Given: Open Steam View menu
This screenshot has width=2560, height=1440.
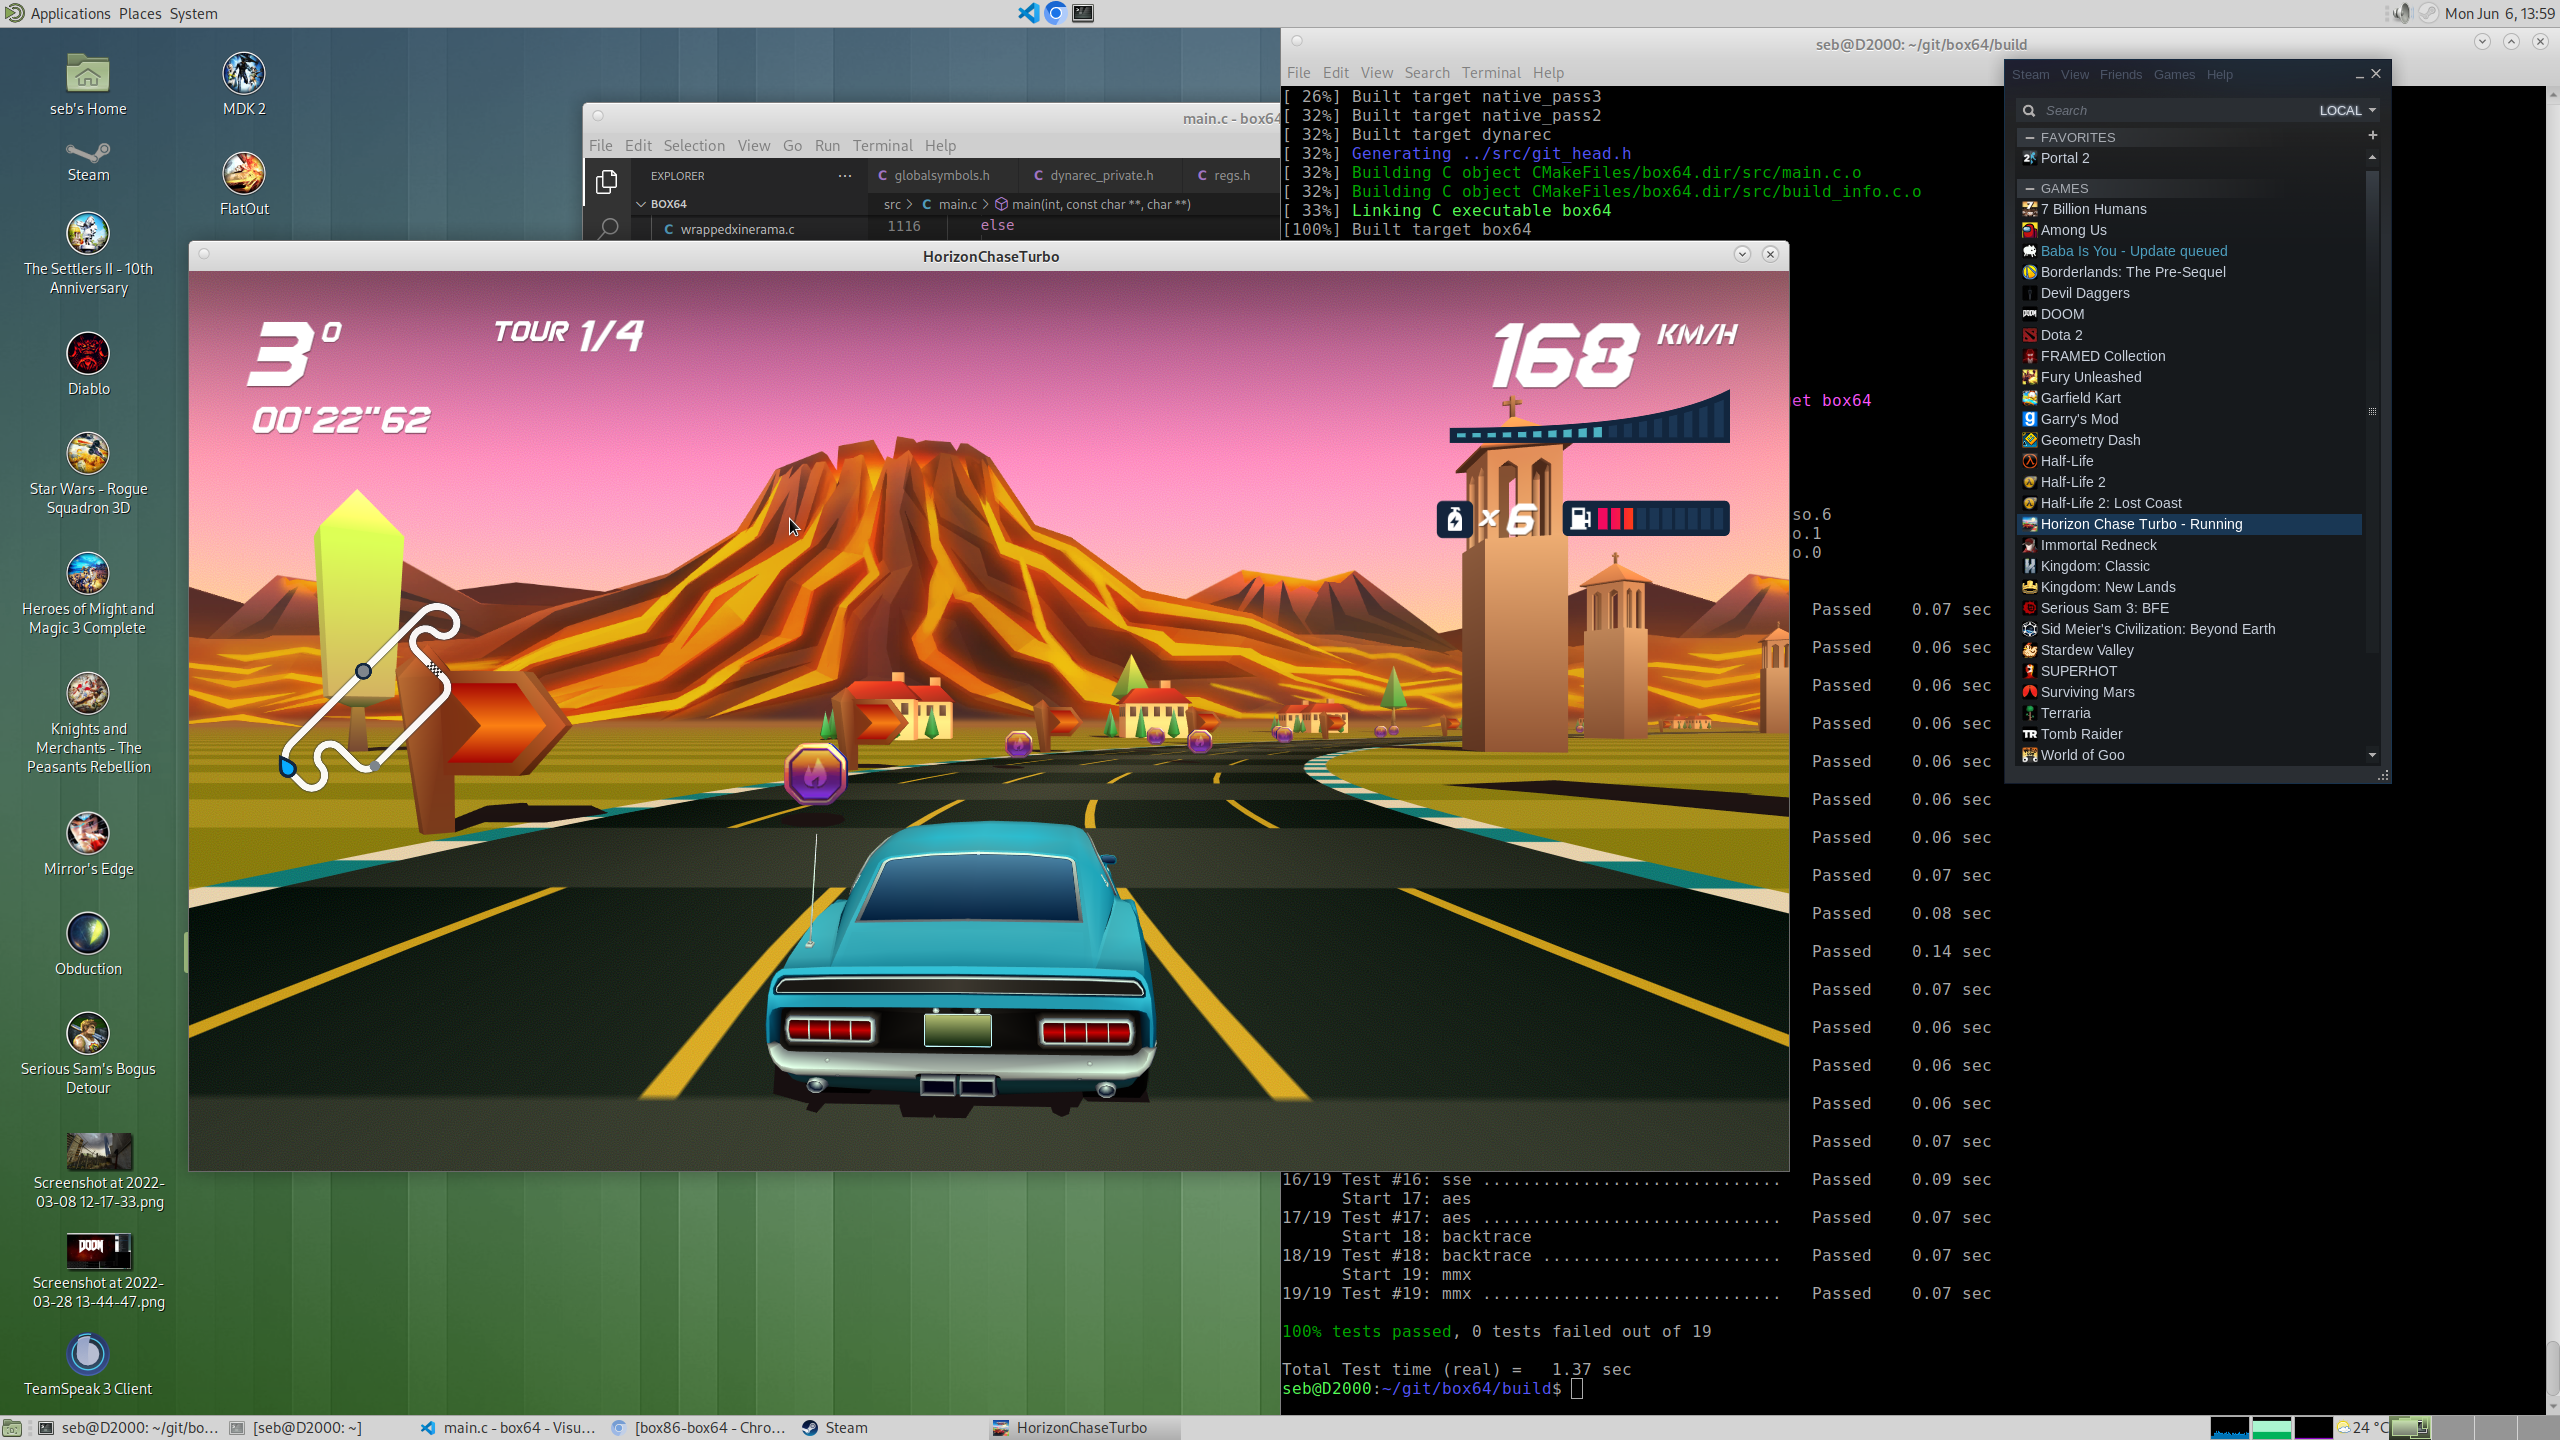Looking at the screenshot, I should (2074, 75).
